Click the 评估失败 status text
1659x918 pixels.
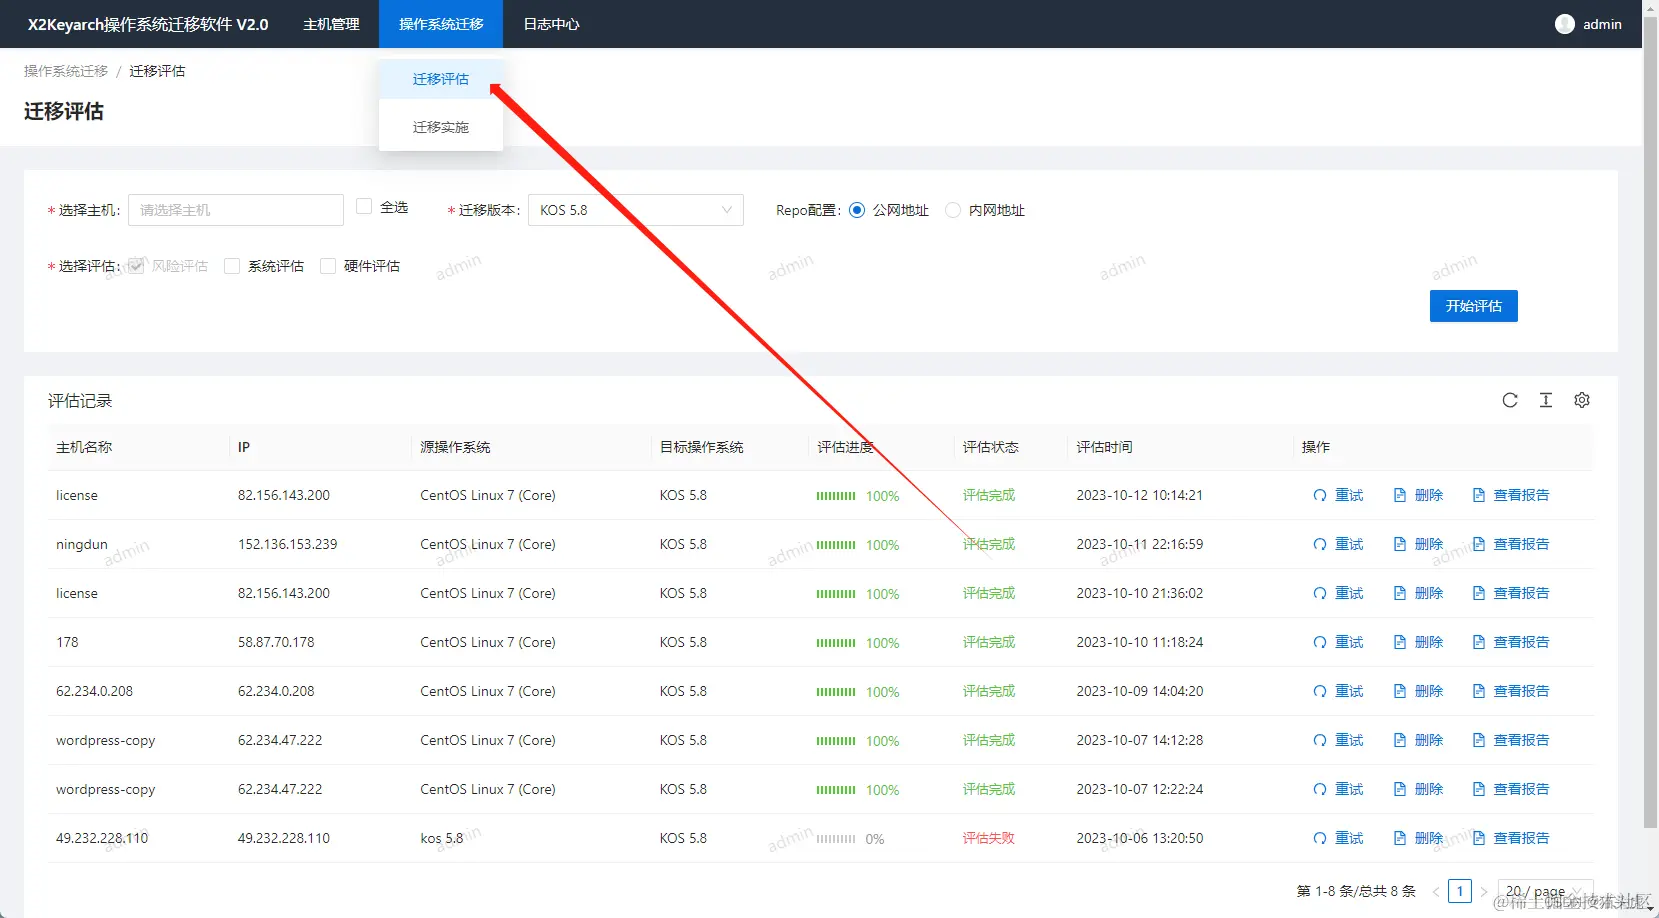989,838
